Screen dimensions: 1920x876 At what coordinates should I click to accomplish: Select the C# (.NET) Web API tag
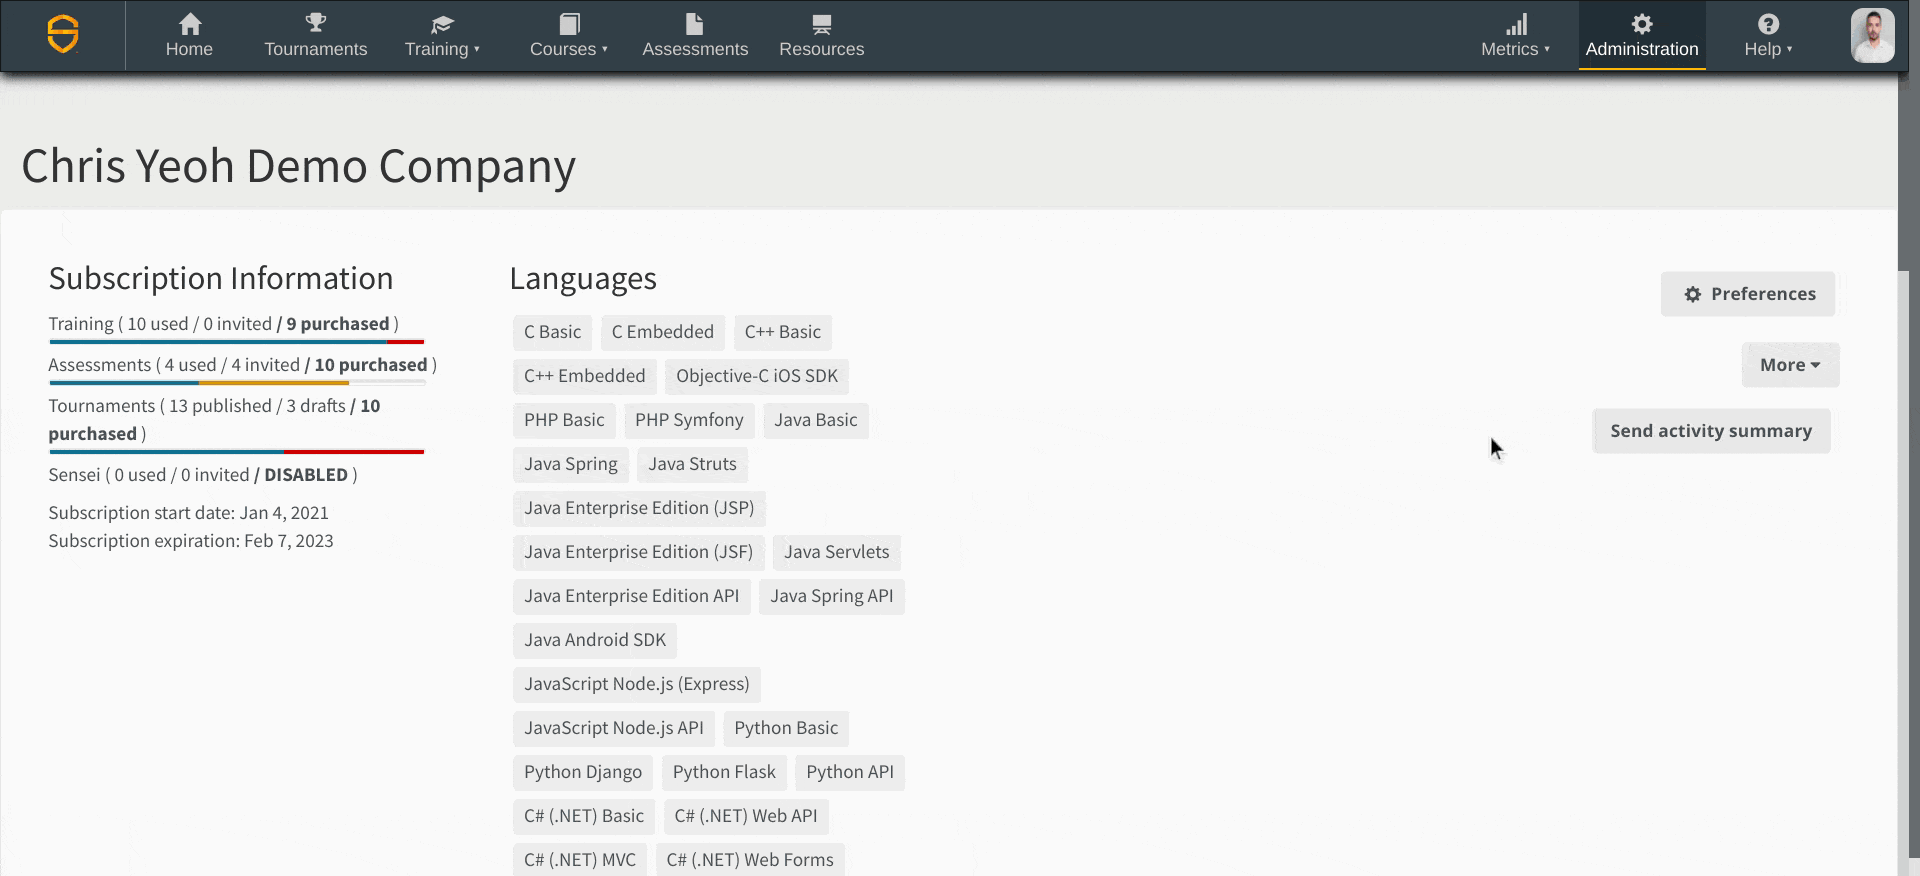[746, 816]
